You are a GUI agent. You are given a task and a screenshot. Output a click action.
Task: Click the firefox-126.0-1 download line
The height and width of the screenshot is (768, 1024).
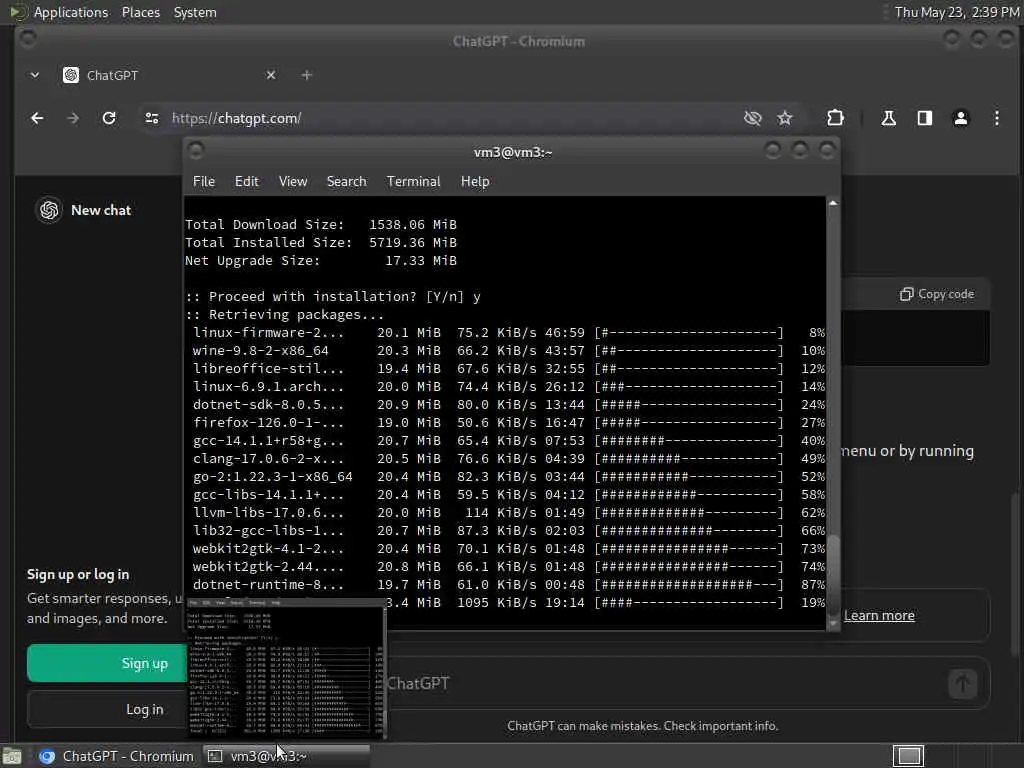click(x=508, y=423)
